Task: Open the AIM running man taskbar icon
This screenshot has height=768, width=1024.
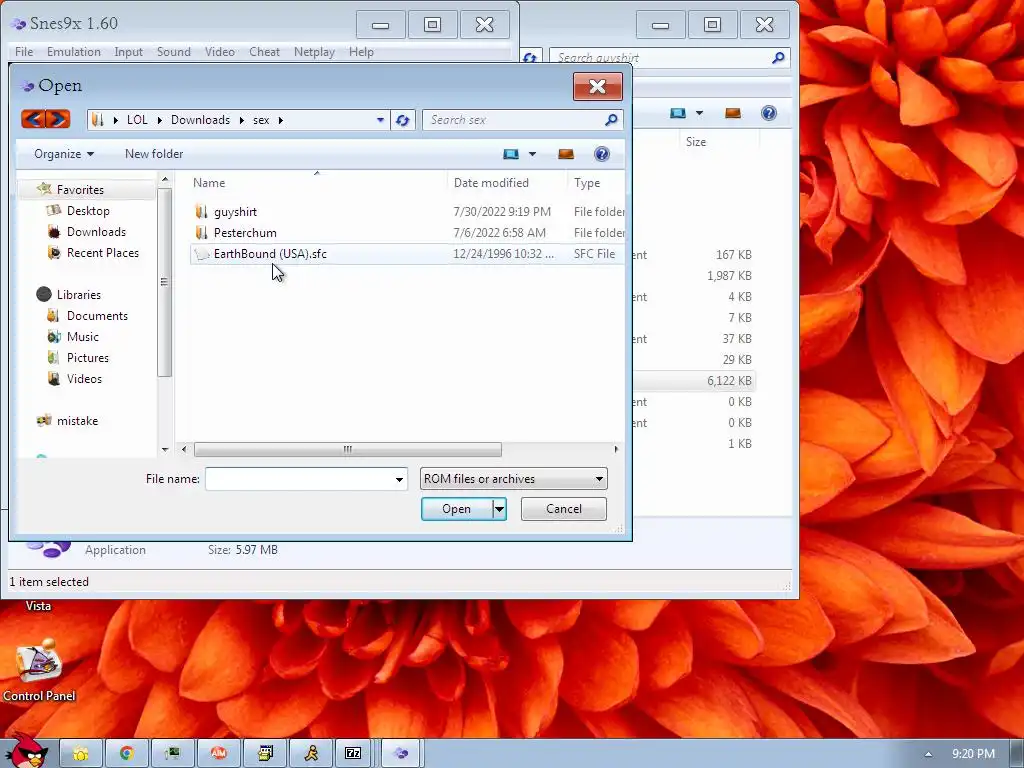Action: pos(312,754)
